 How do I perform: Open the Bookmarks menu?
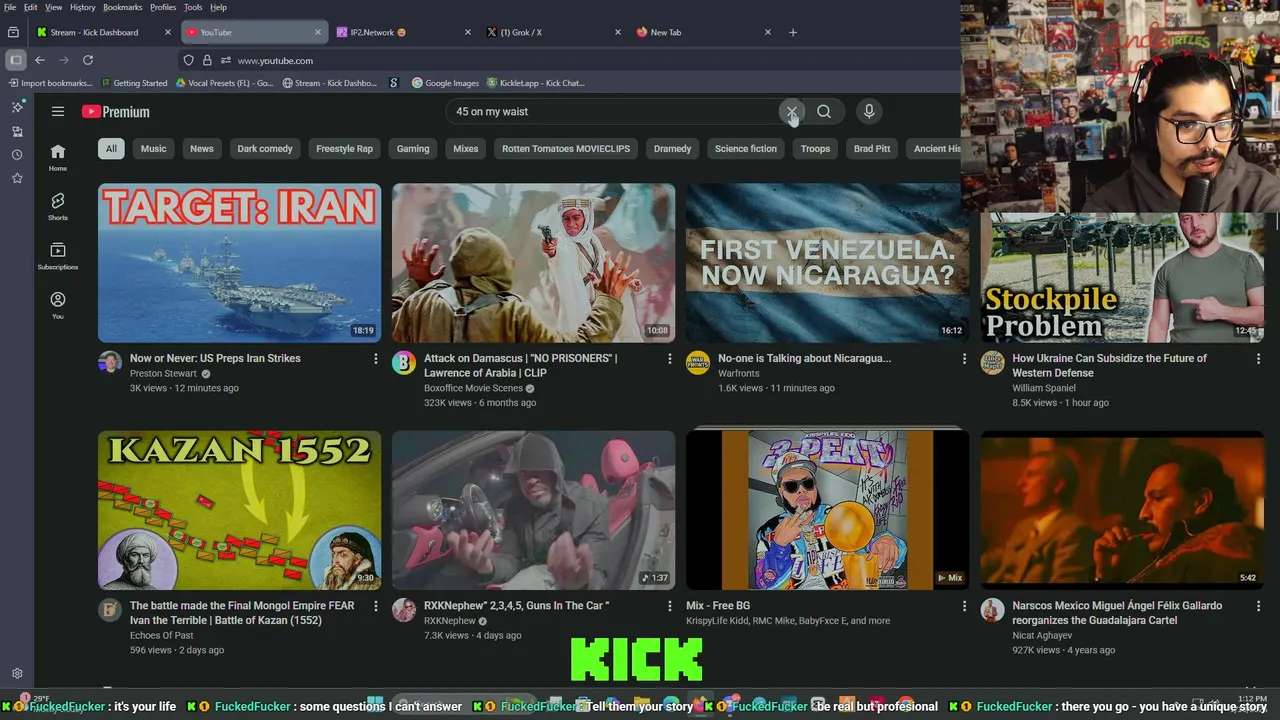123,7
